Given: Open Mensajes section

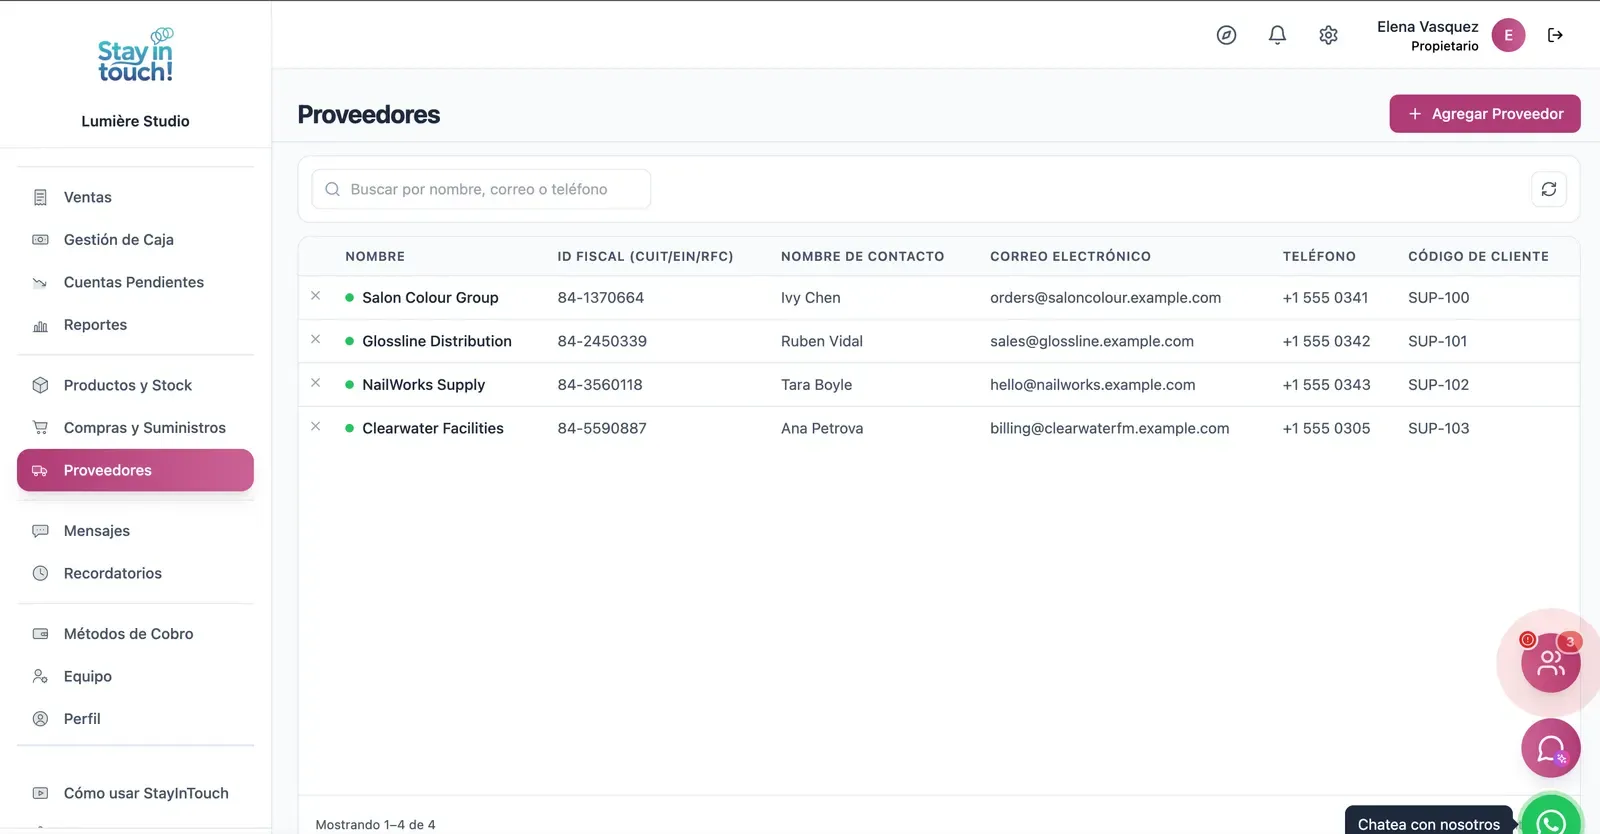Looking at the screenshot, I should pyautogui.click(x=135, y=531).
